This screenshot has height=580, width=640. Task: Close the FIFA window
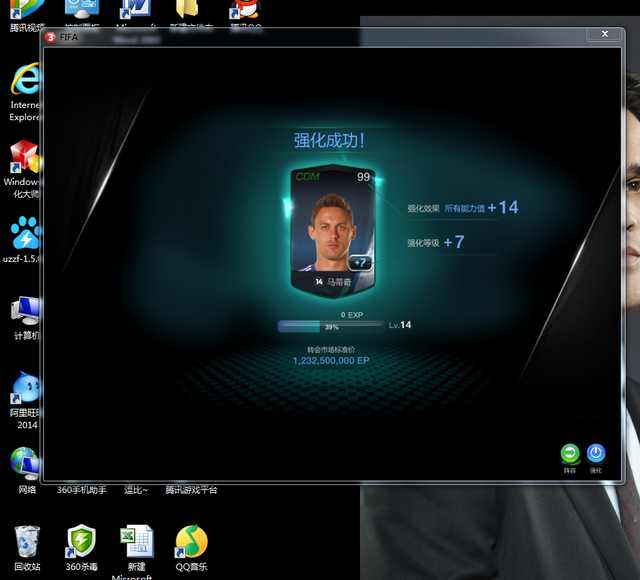click(604, 34)
